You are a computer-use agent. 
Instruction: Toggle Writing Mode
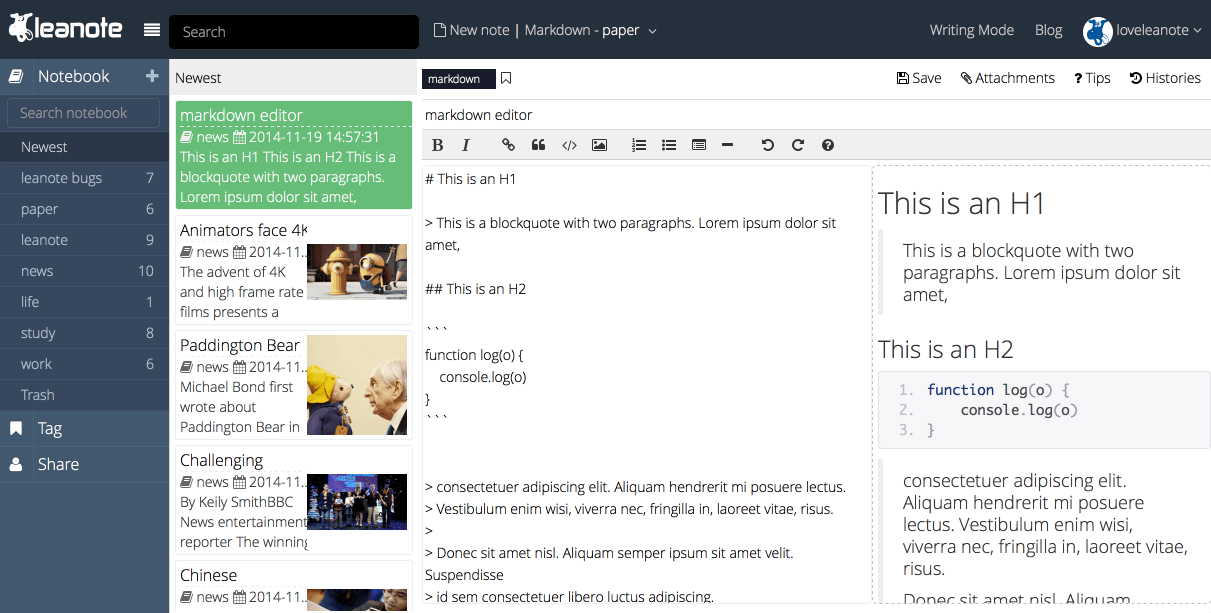971,30
